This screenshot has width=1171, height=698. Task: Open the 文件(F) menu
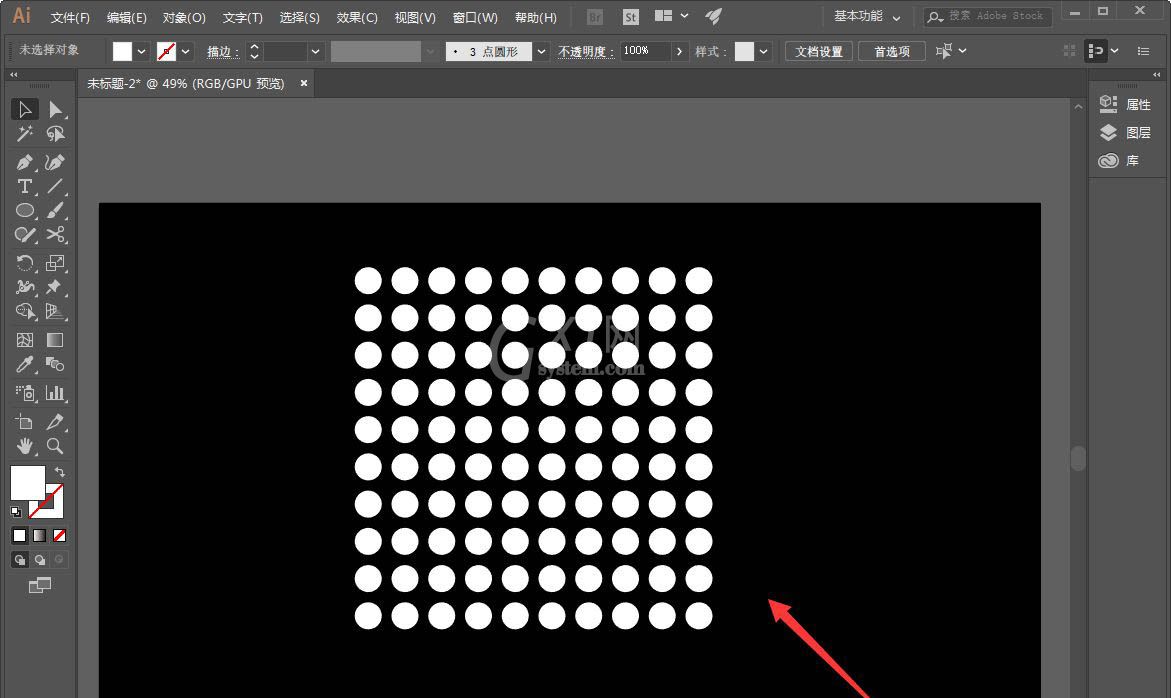(x=70, y=17)
